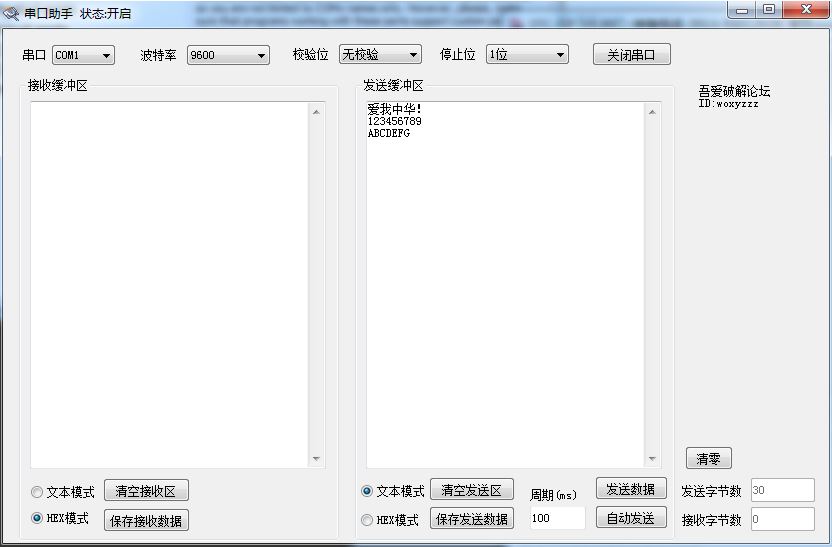832x547 pixels.
Task: Click the serial assistant title bar icon
Action: 11,13
